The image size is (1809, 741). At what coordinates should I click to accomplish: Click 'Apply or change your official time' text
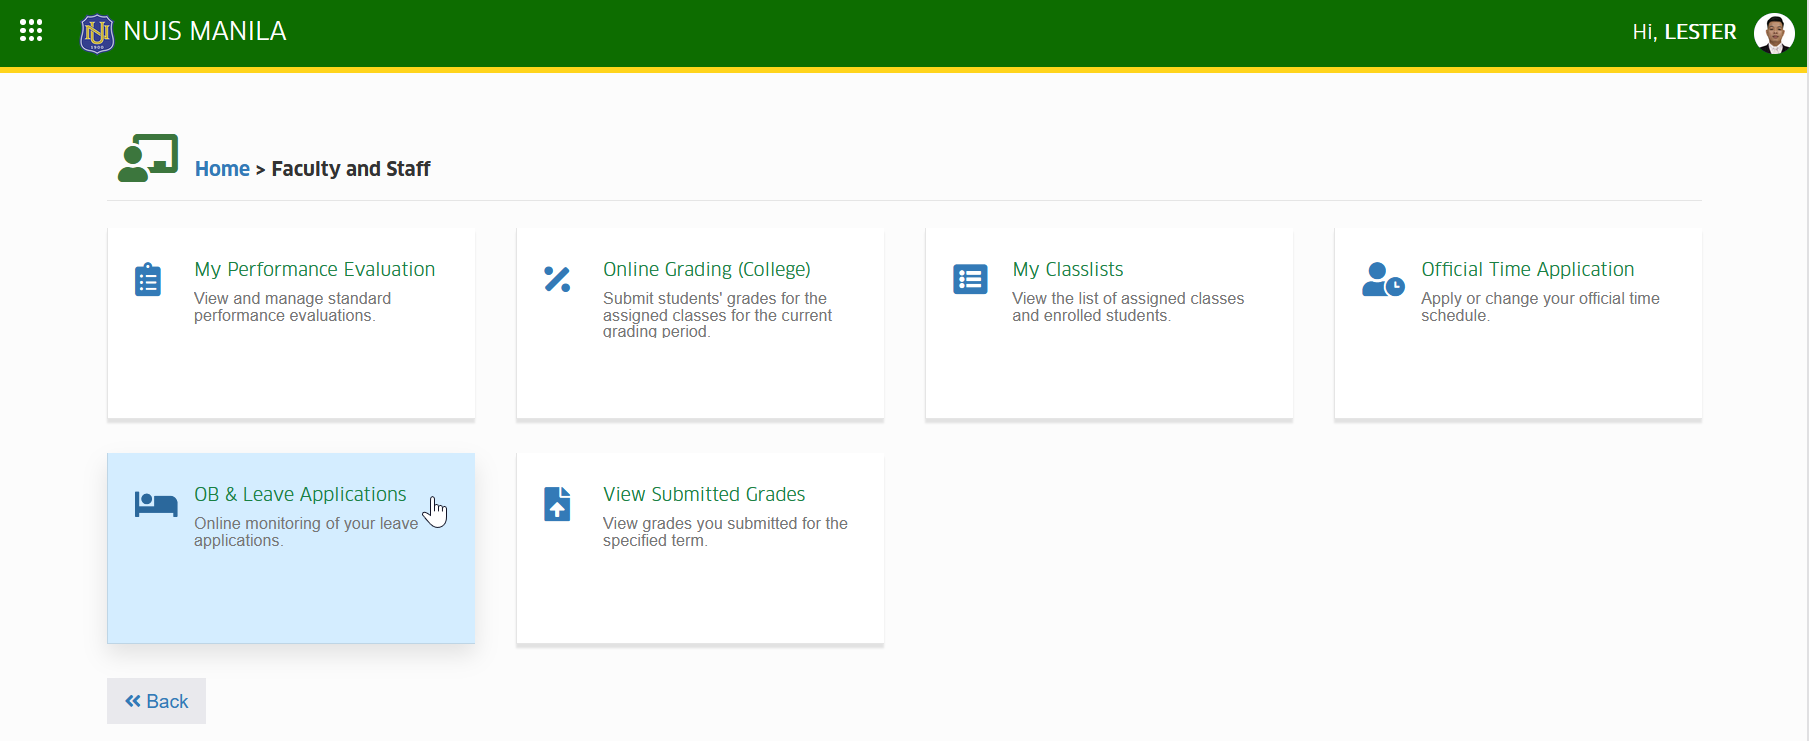point(1540,307)
